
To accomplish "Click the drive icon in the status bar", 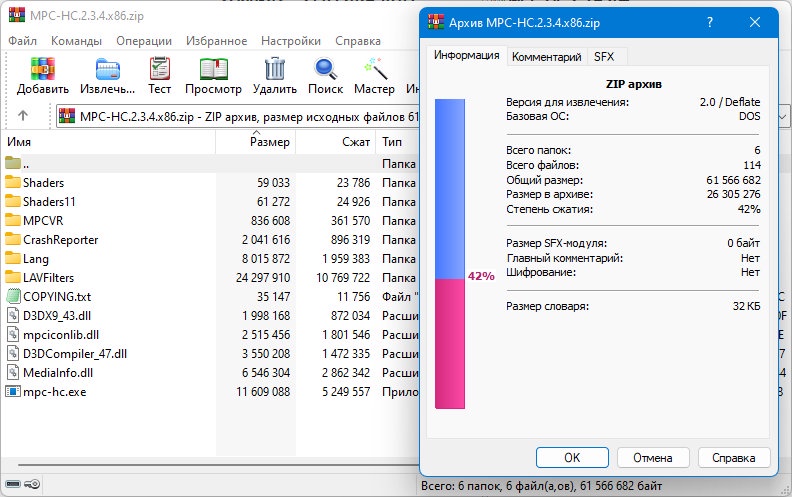I will pyautogui.click(x=13, y=484).
